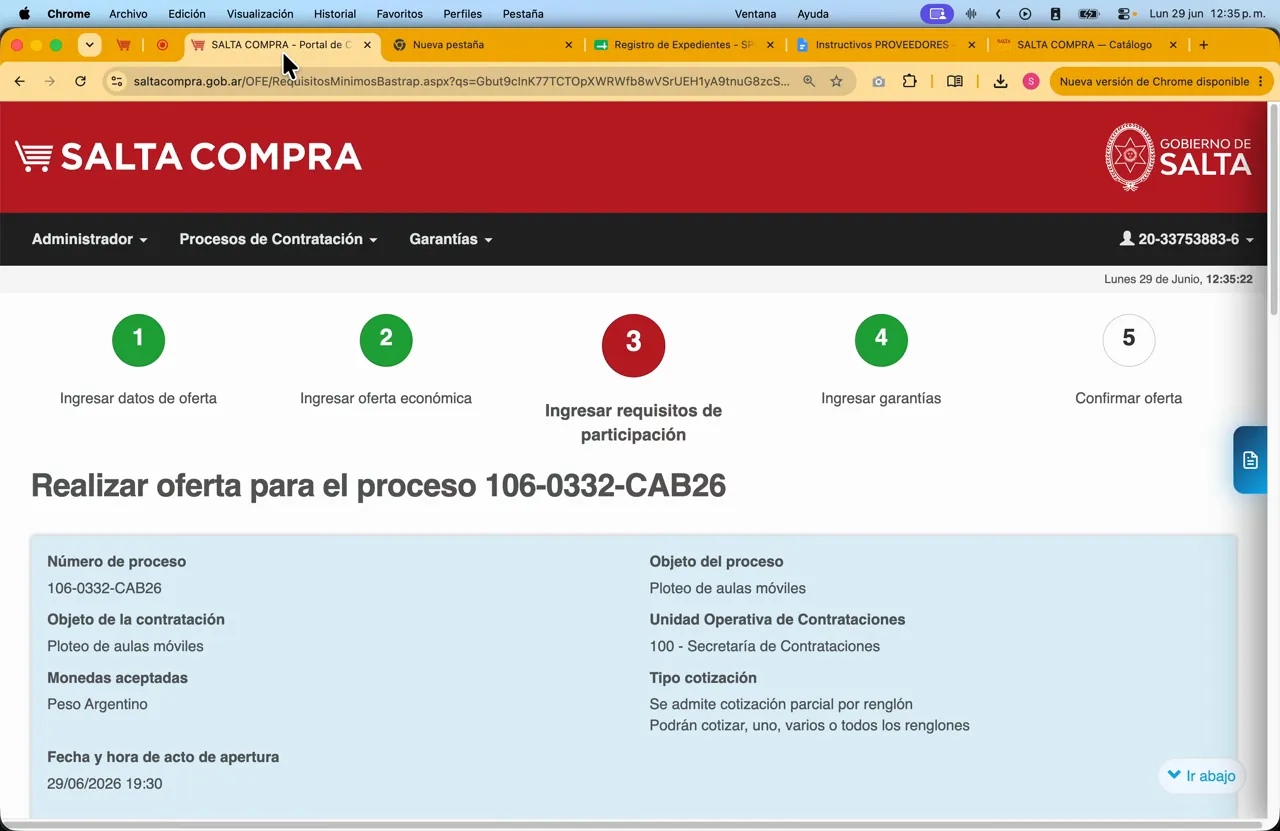Open macOS Control Center icon

pos(1124,14)
